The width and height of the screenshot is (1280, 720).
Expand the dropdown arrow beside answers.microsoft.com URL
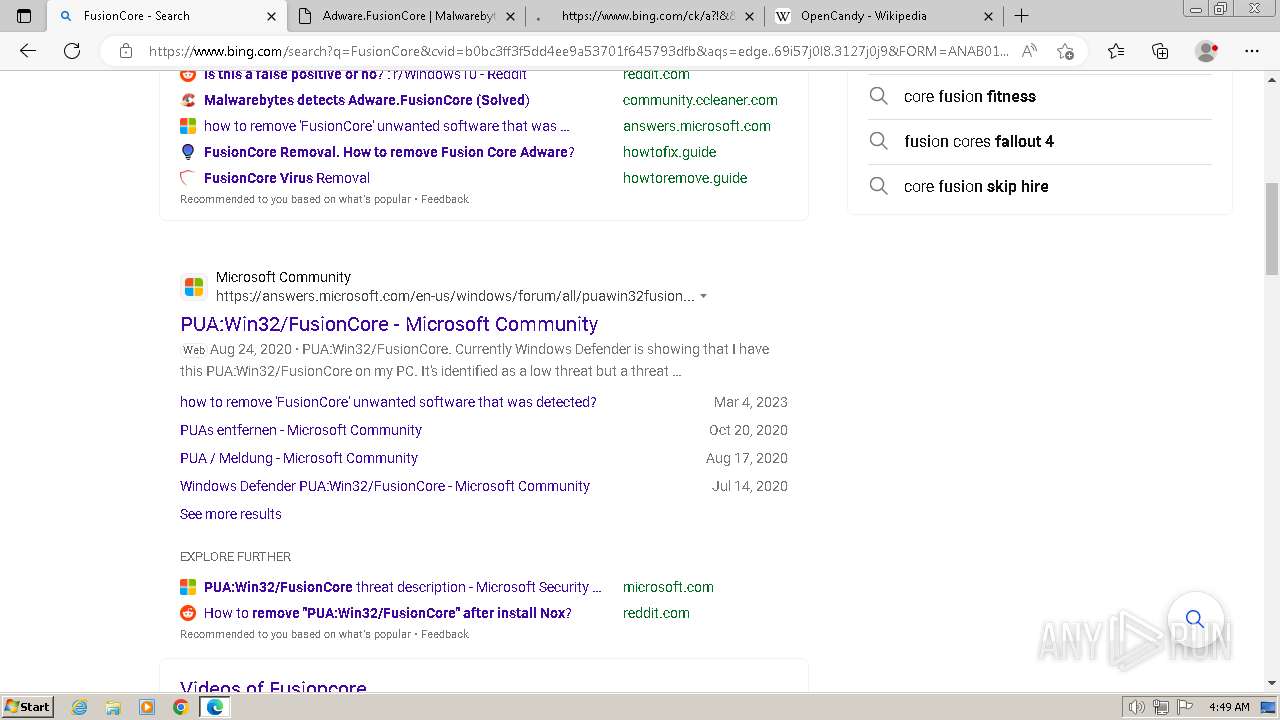[703, 297]
